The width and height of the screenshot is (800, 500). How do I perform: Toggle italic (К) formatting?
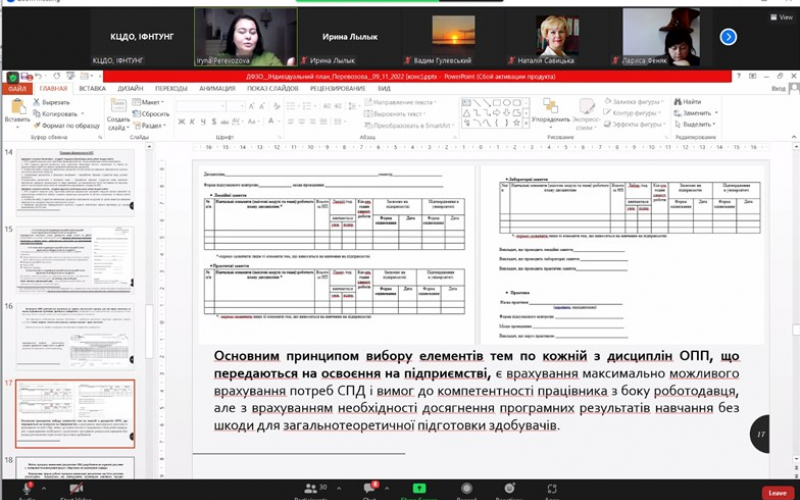tap(192, 121)
